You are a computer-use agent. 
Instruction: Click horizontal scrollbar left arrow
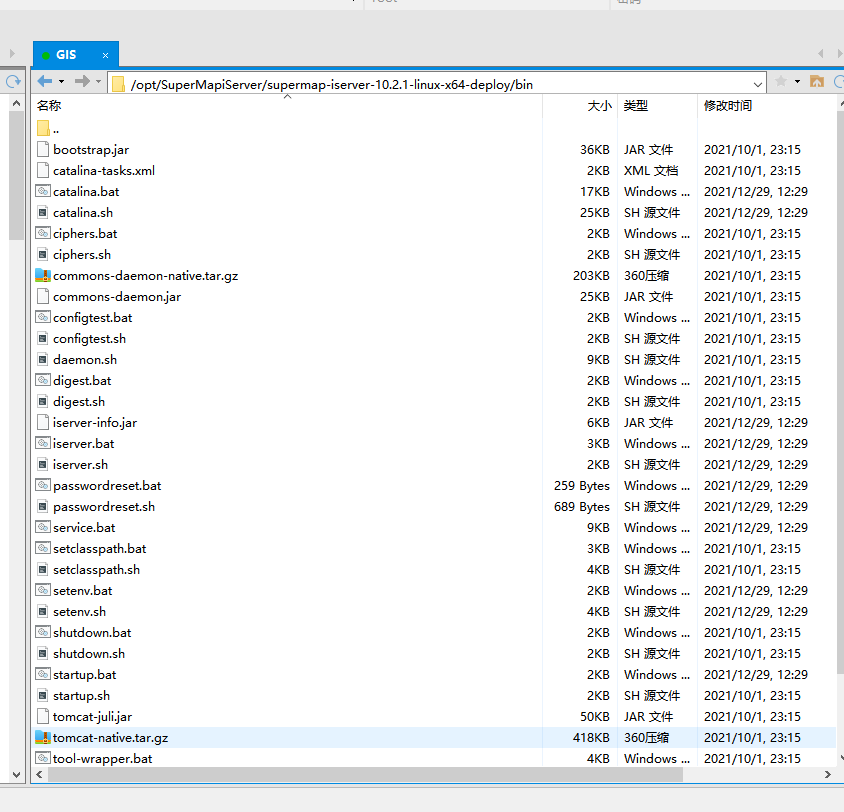39,774
